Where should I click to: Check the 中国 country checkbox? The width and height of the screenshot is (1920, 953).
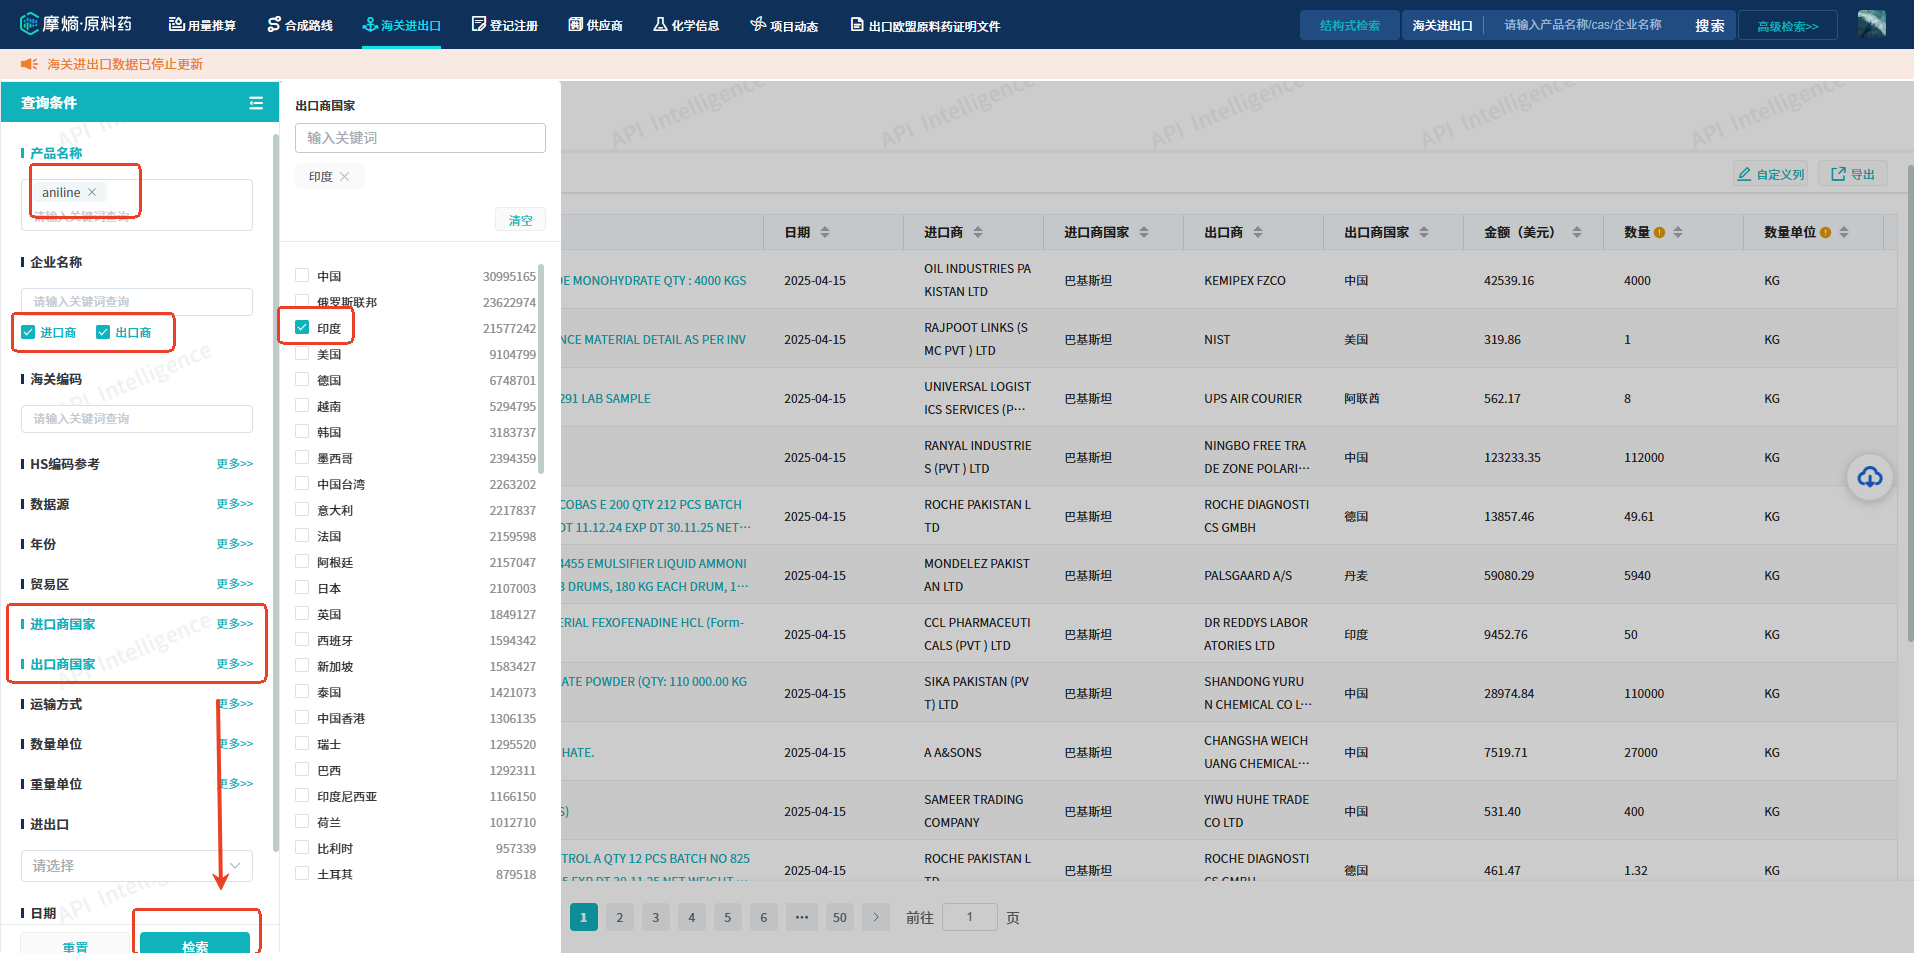pyautogui.click(x=302, y=275)
